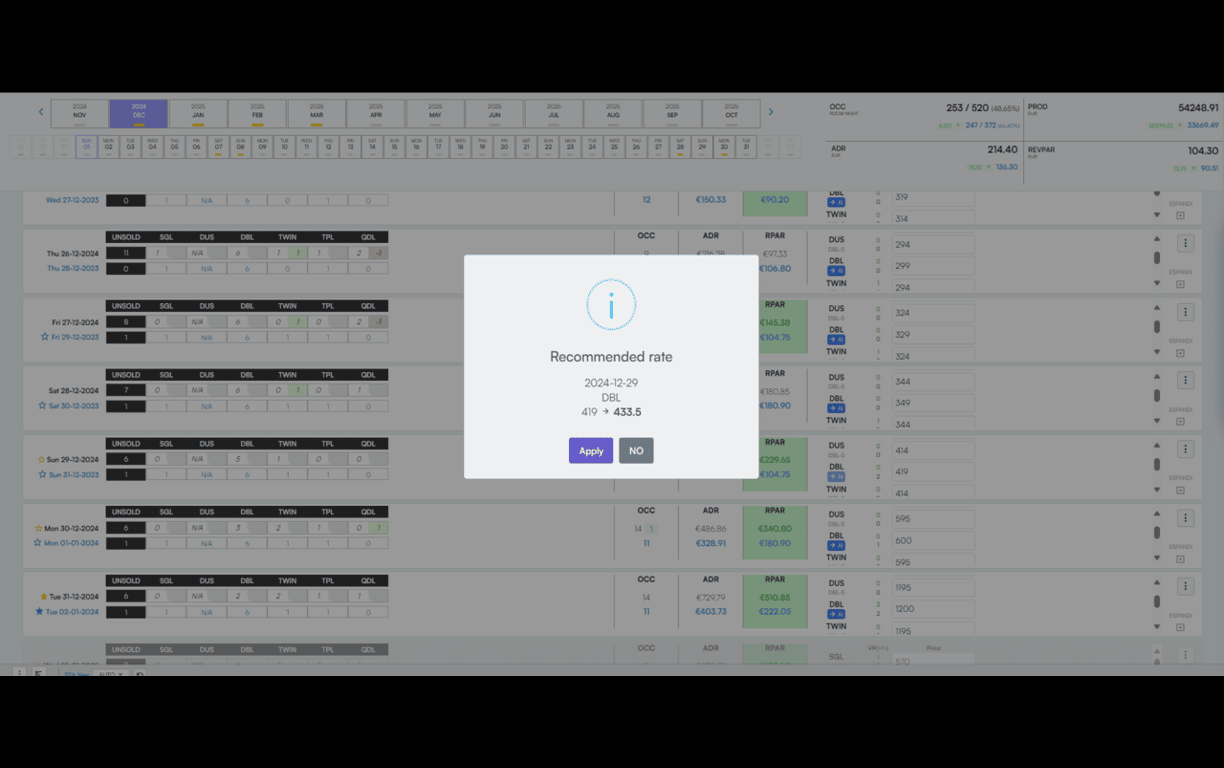Select the 2025 OCT month tab

tap(731, 112)
